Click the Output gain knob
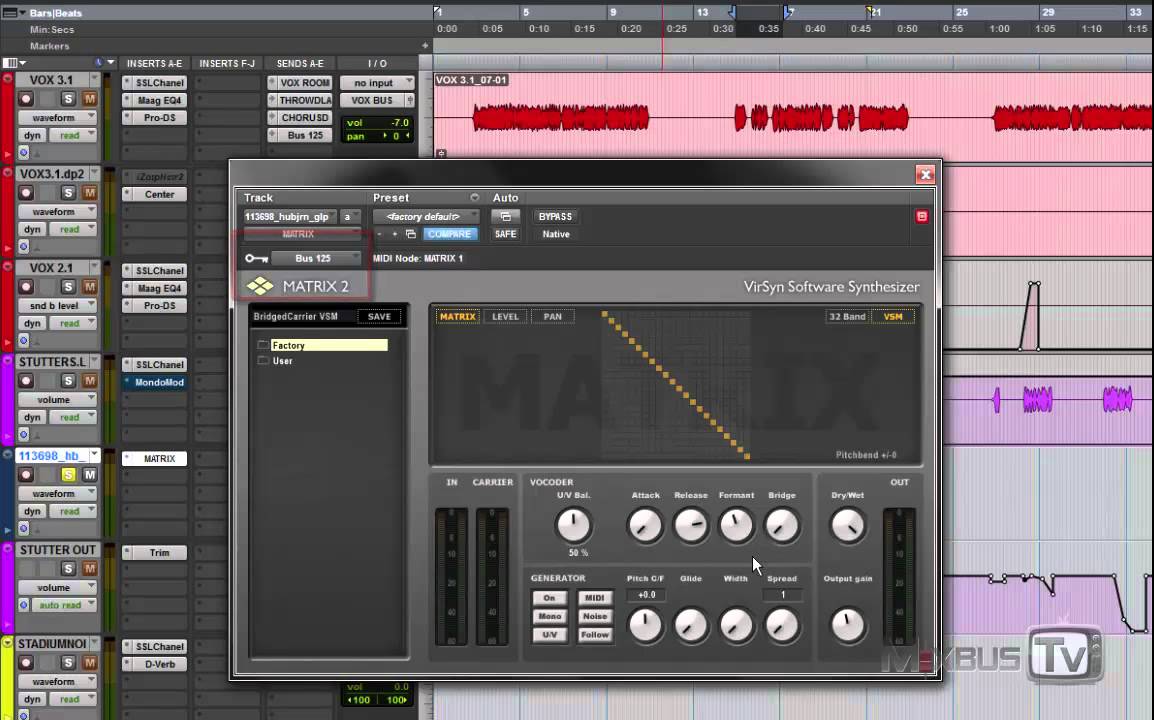Viewport: 1154px width, 720px height. coord(848,625)
